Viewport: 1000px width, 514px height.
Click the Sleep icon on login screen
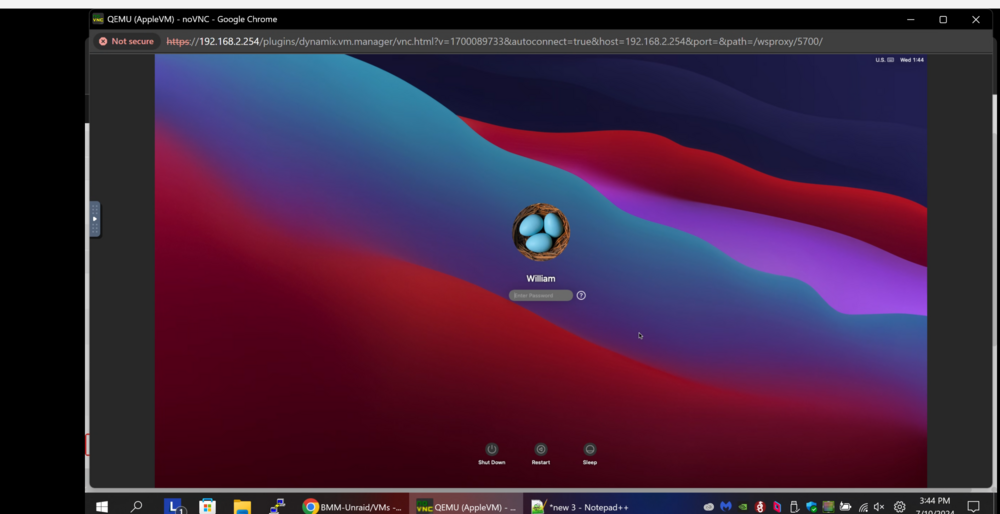(590, 450)
